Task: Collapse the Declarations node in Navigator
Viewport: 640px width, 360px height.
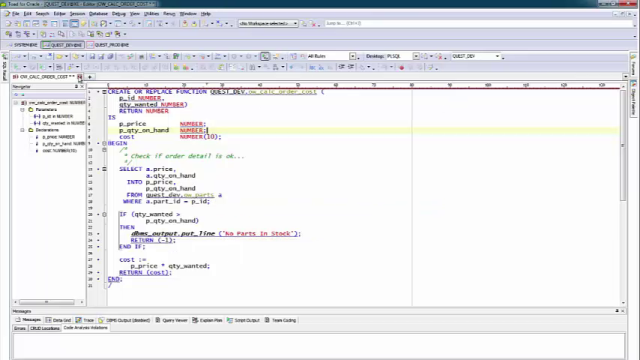Action: [22, 130]
